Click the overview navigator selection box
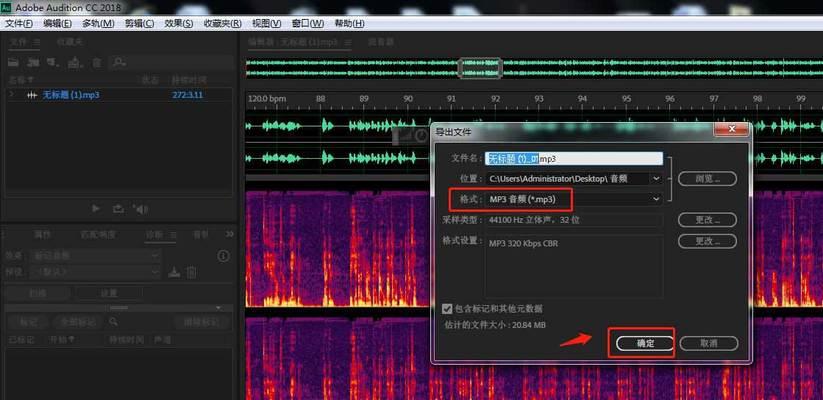Image resolution: width=823 pixels, height=400 pixels. (480, 68)
